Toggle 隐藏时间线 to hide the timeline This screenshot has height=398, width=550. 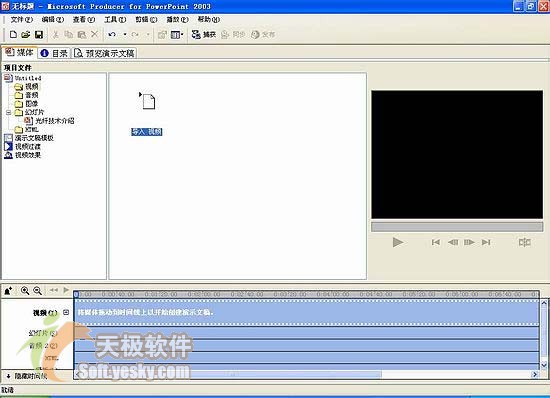(x=27, y=376)
